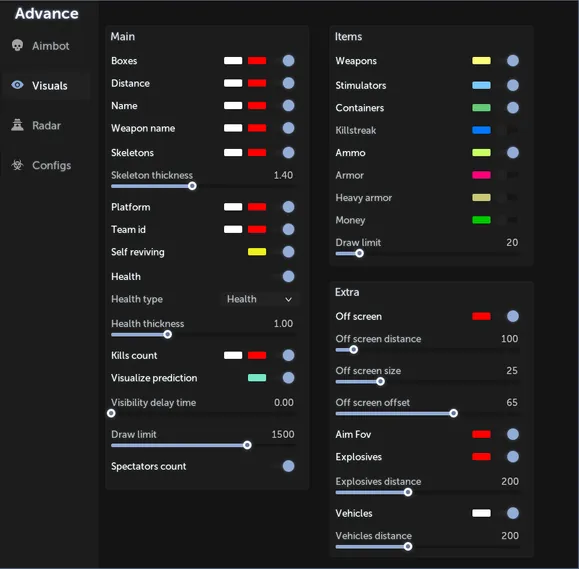The image size is (579, 569).
Task: Open the green Containers color swatch
Action: (482, 108)
